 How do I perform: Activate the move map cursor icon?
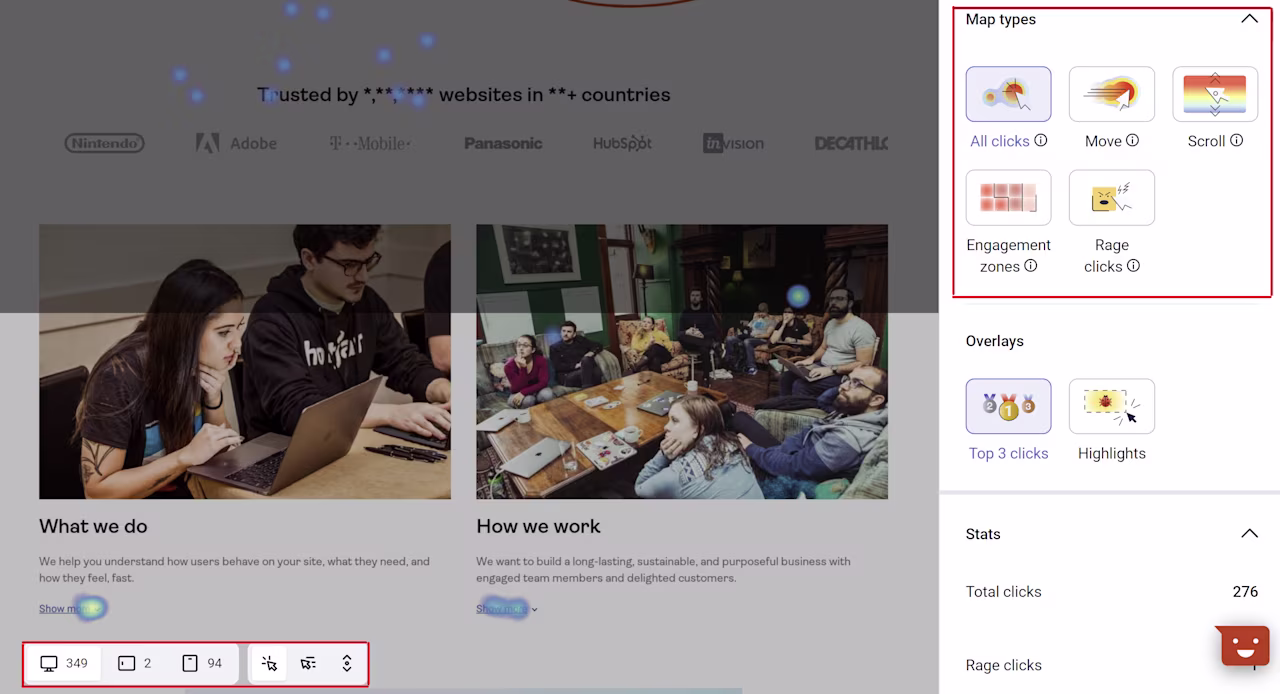[308, 663]
